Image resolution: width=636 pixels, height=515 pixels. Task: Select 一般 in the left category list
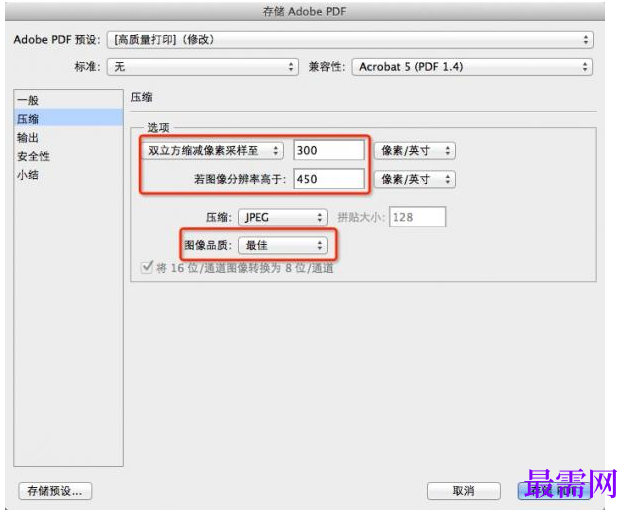pos(68,100)
